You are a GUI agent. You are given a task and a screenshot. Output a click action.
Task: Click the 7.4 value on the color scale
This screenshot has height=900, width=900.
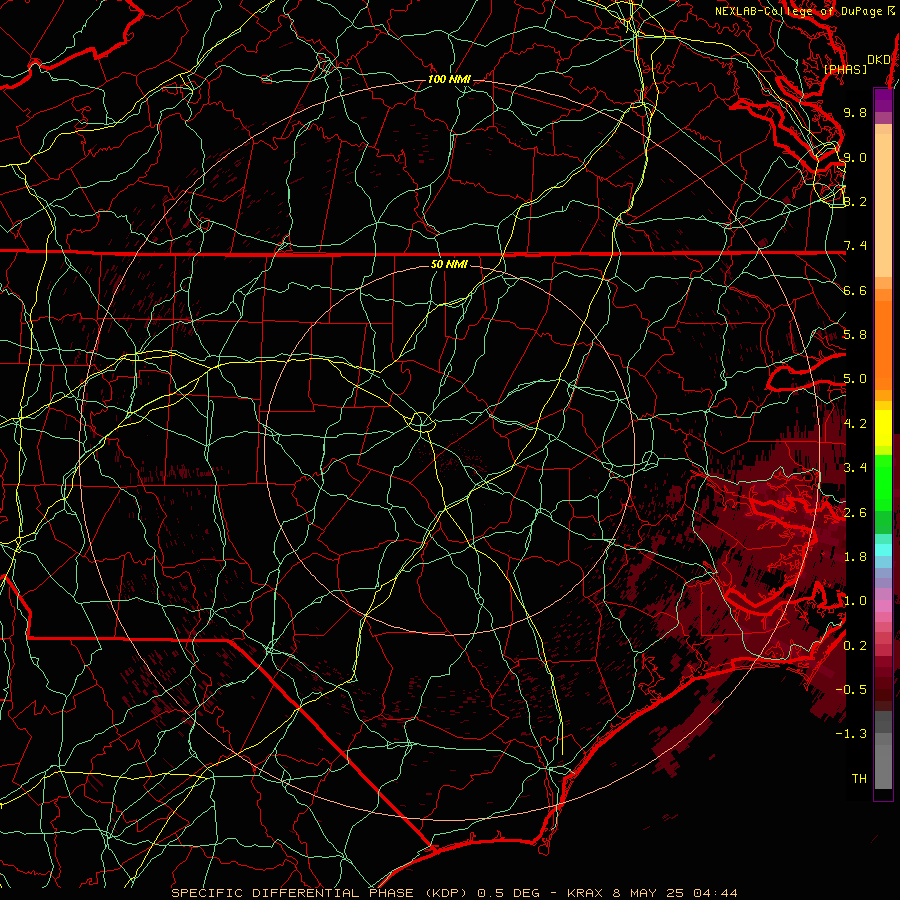[855, 246]
